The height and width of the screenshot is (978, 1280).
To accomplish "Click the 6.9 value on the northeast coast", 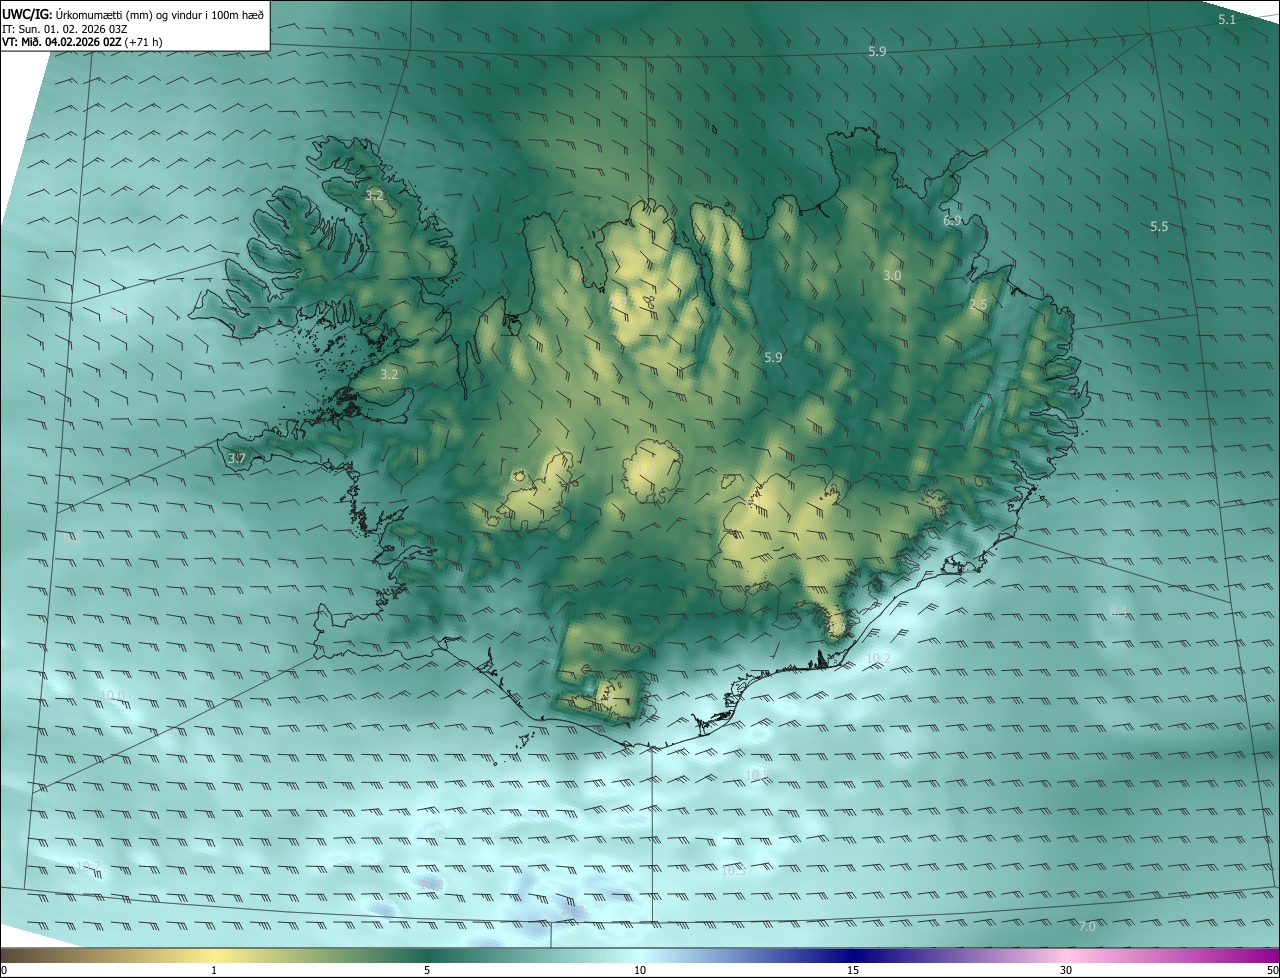I will (x=952, y=220).
